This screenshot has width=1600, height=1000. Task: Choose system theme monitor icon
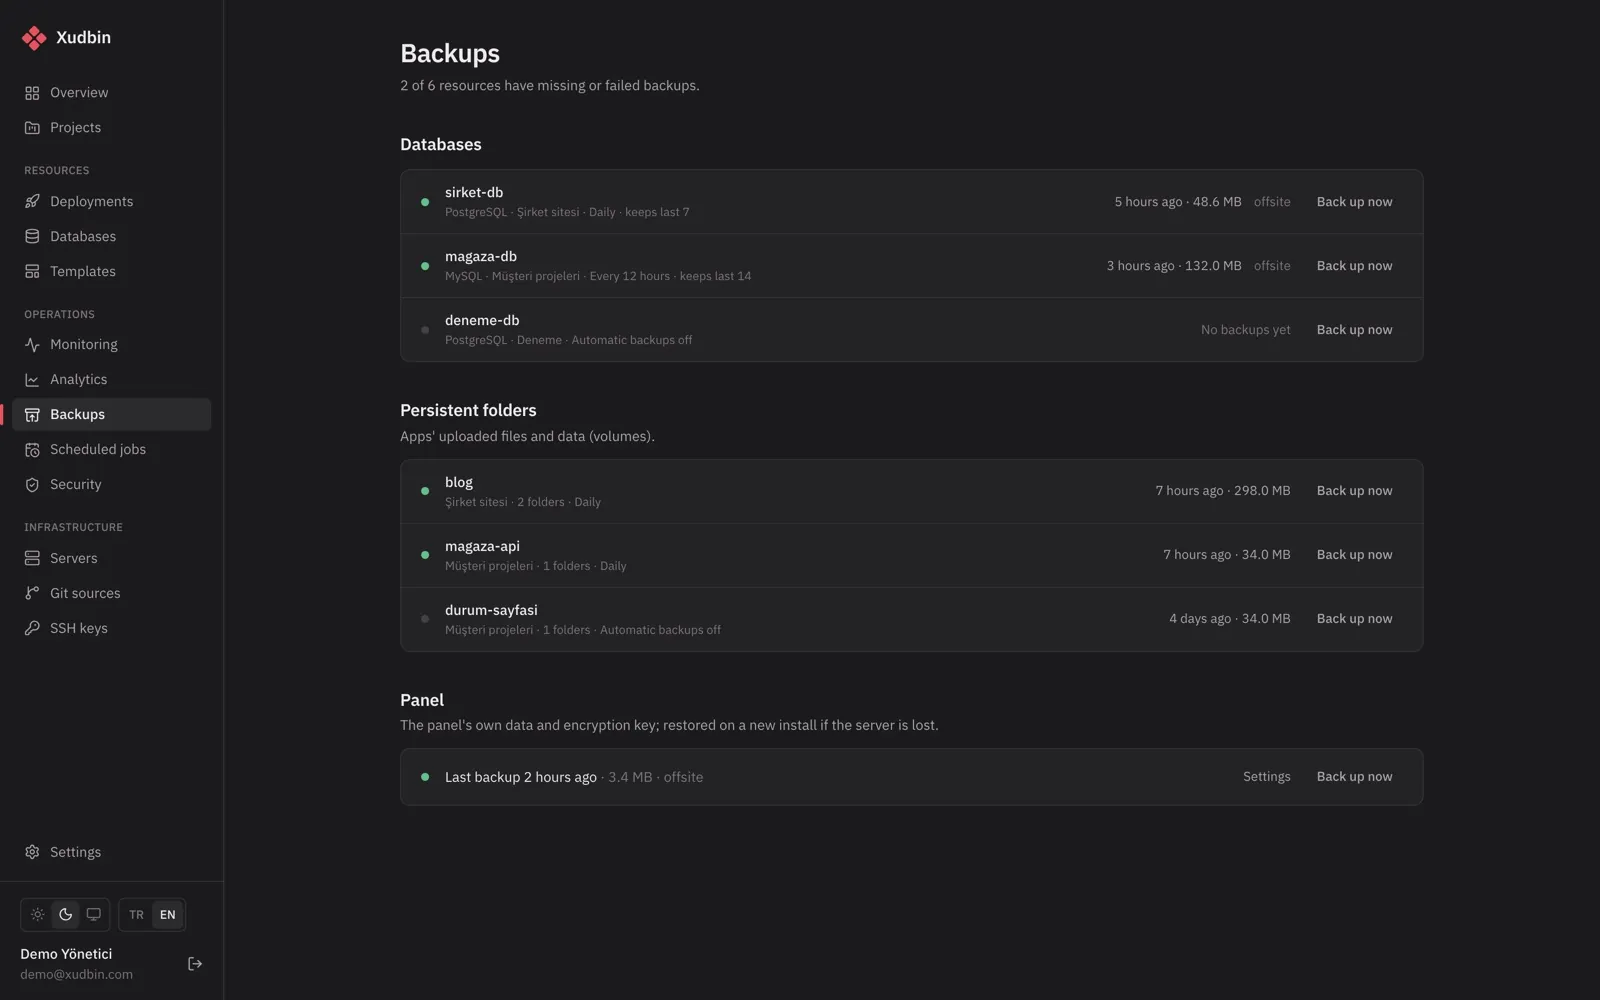click(93, 915)
